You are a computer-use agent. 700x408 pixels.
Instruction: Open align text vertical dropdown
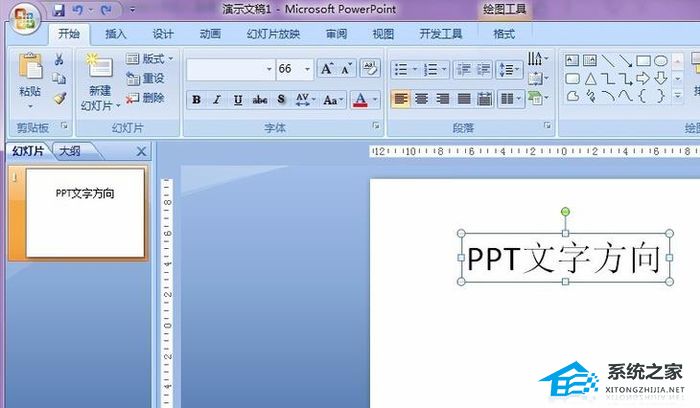click(538, 79)
